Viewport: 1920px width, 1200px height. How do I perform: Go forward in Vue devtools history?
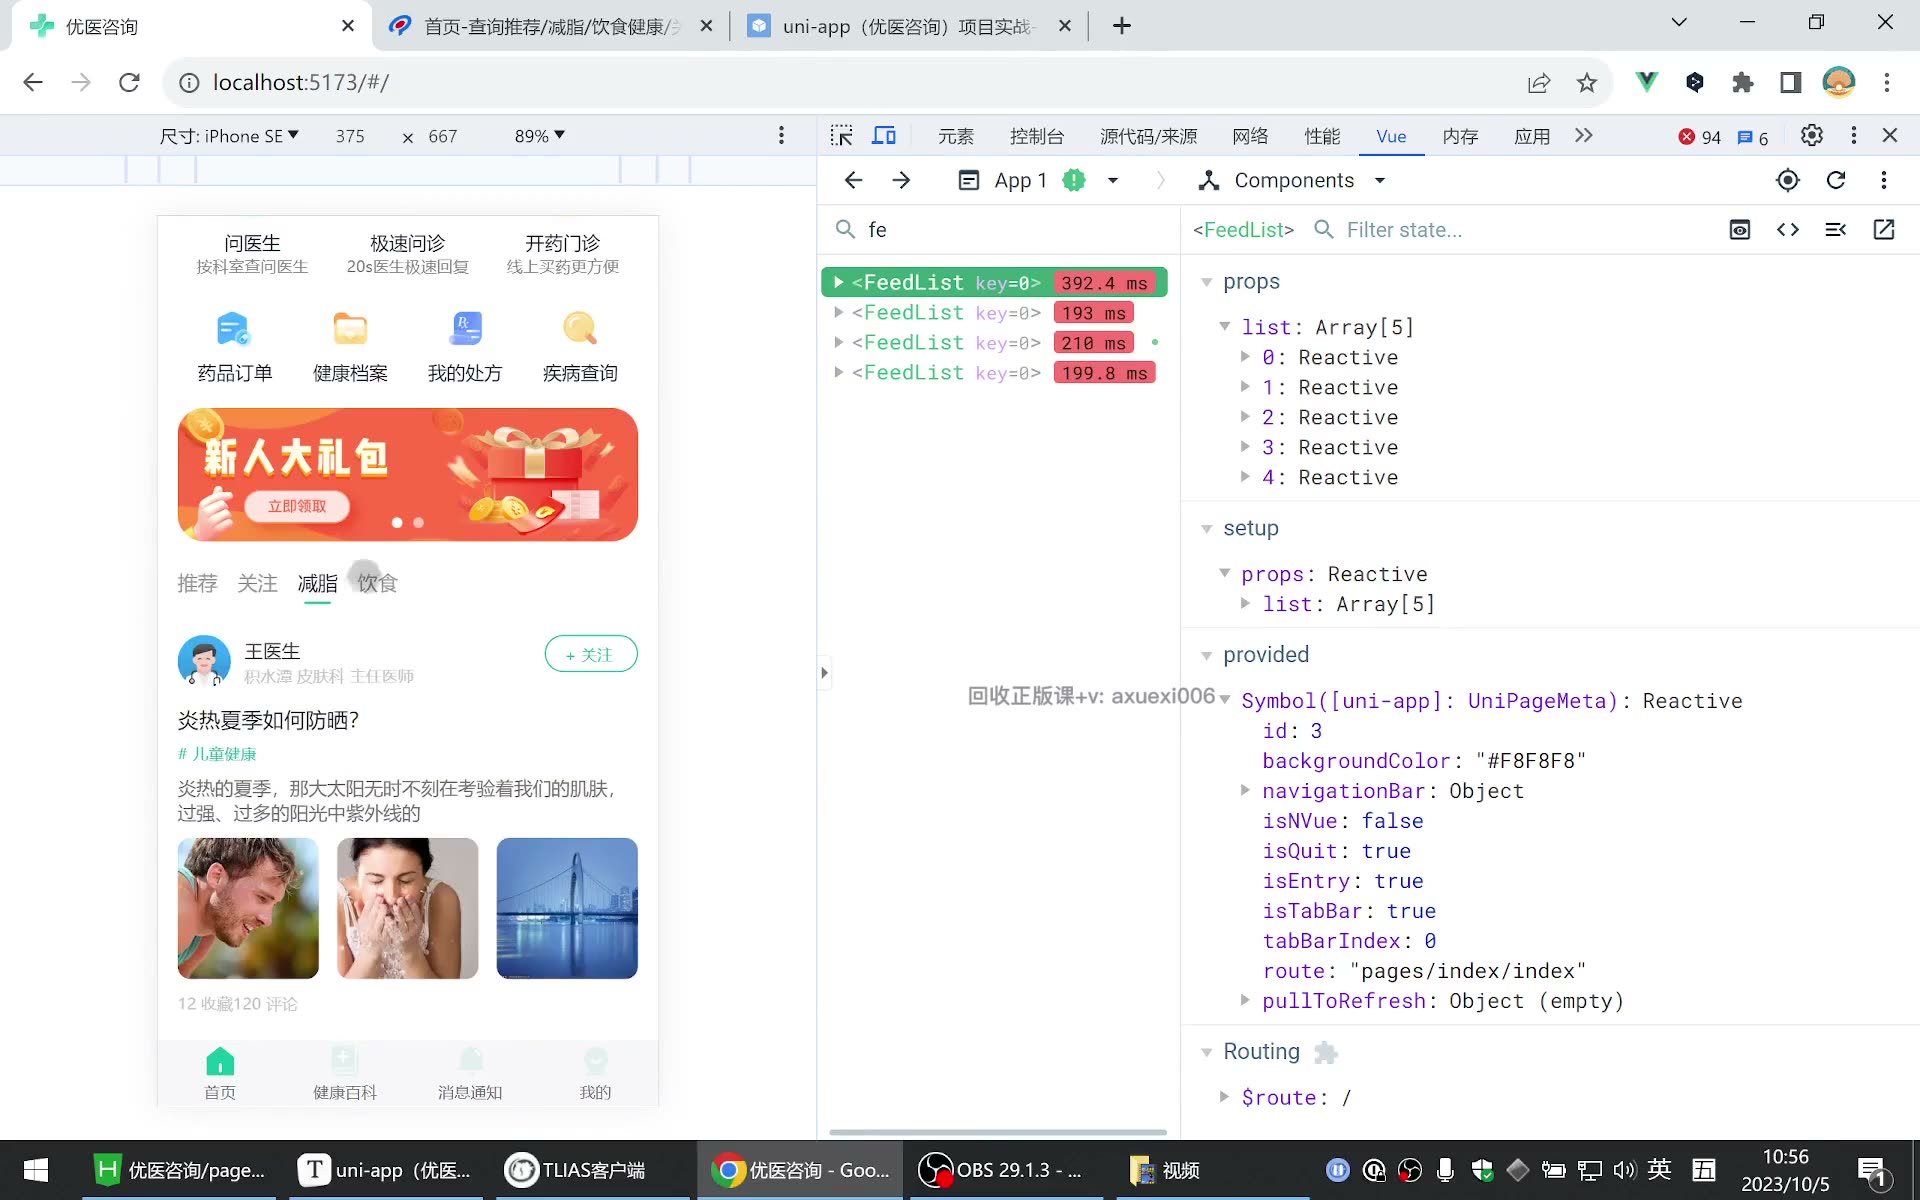click(x=901, y=180)
